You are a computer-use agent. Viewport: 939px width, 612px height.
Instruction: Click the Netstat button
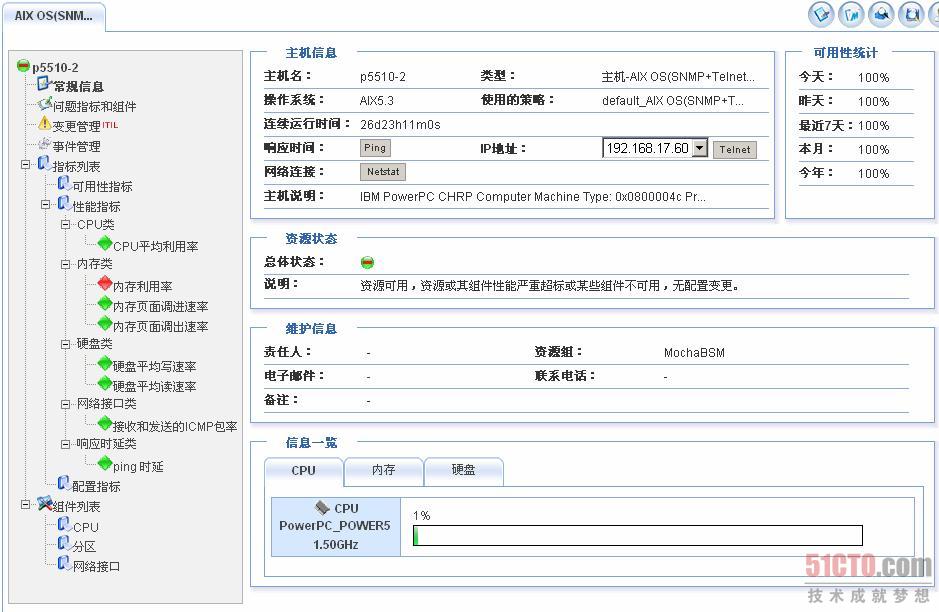pos(383,172)
